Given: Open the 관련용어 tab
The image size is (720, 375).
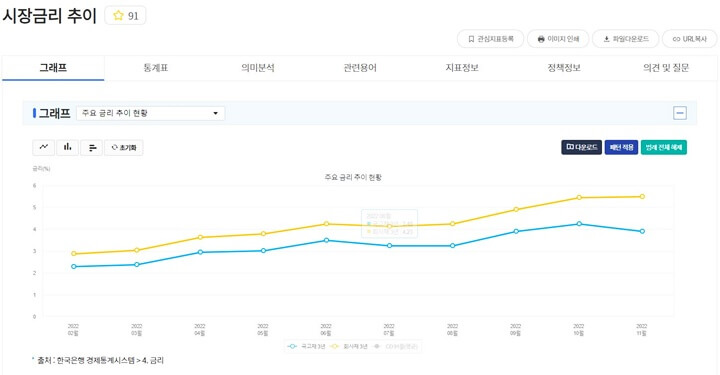Looking at the screenshot, I should (x=360, y=68).
